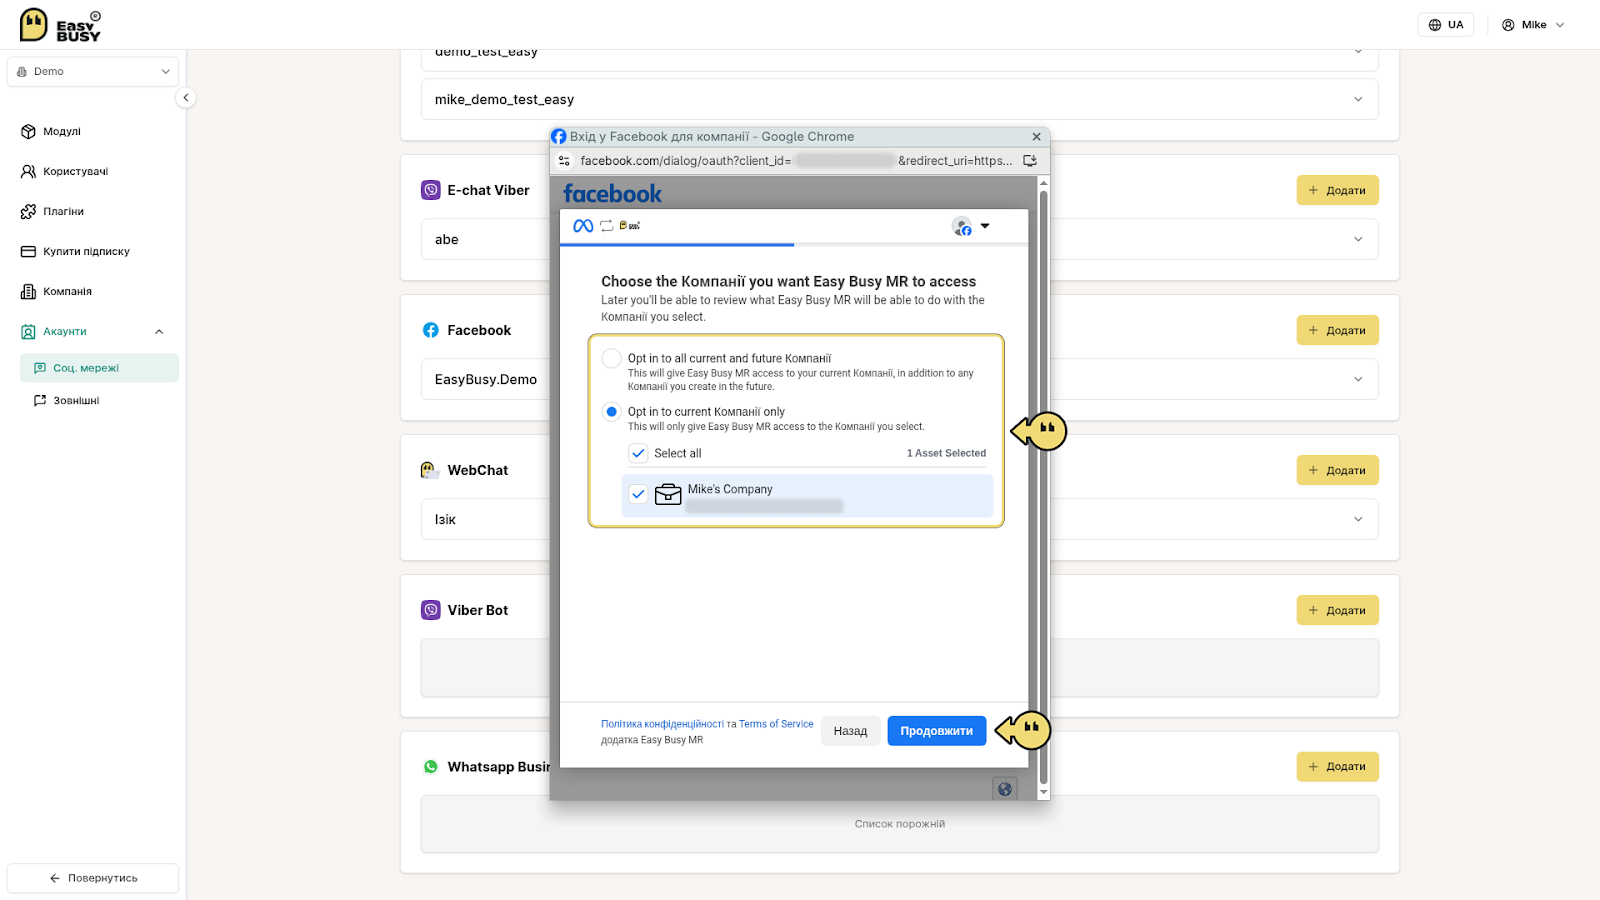
Task: Click scrollbar up arrow in popup
Action: tap(1044, 183)
